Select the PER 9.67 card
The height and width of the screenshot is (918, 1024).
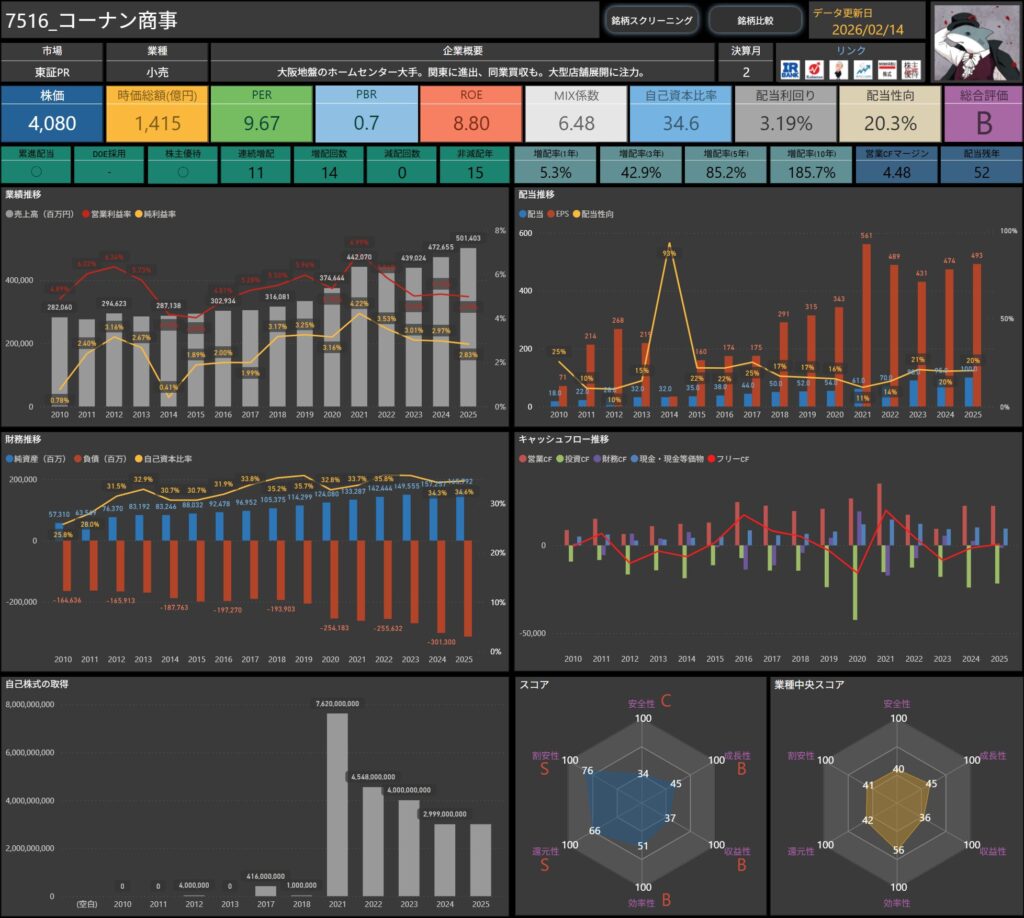coord(261,114)
